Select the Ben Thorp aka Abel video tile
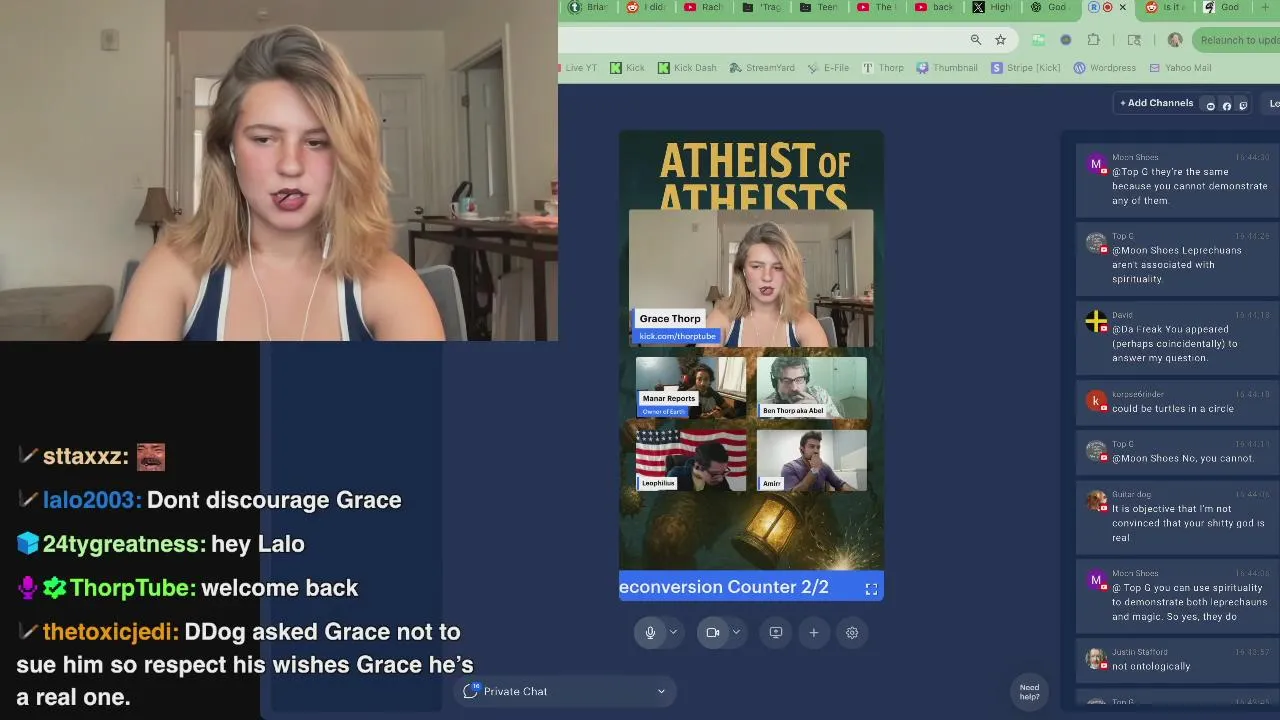The image size is (1280, 720). (812, 387)
